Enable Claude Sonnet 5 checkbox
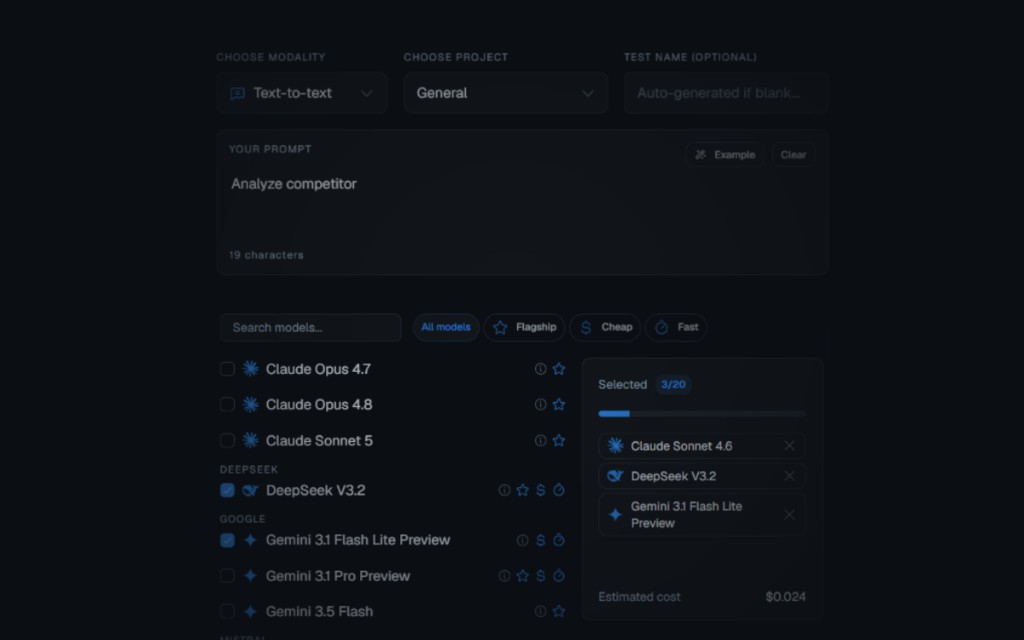Image resolution: width=1024 pixels, height=640 pixels. [x=227, y=440]
